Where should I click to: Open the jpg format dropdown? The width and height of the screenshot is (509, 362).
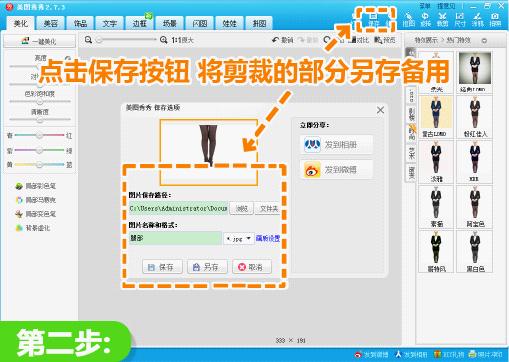tap(238, 239)
